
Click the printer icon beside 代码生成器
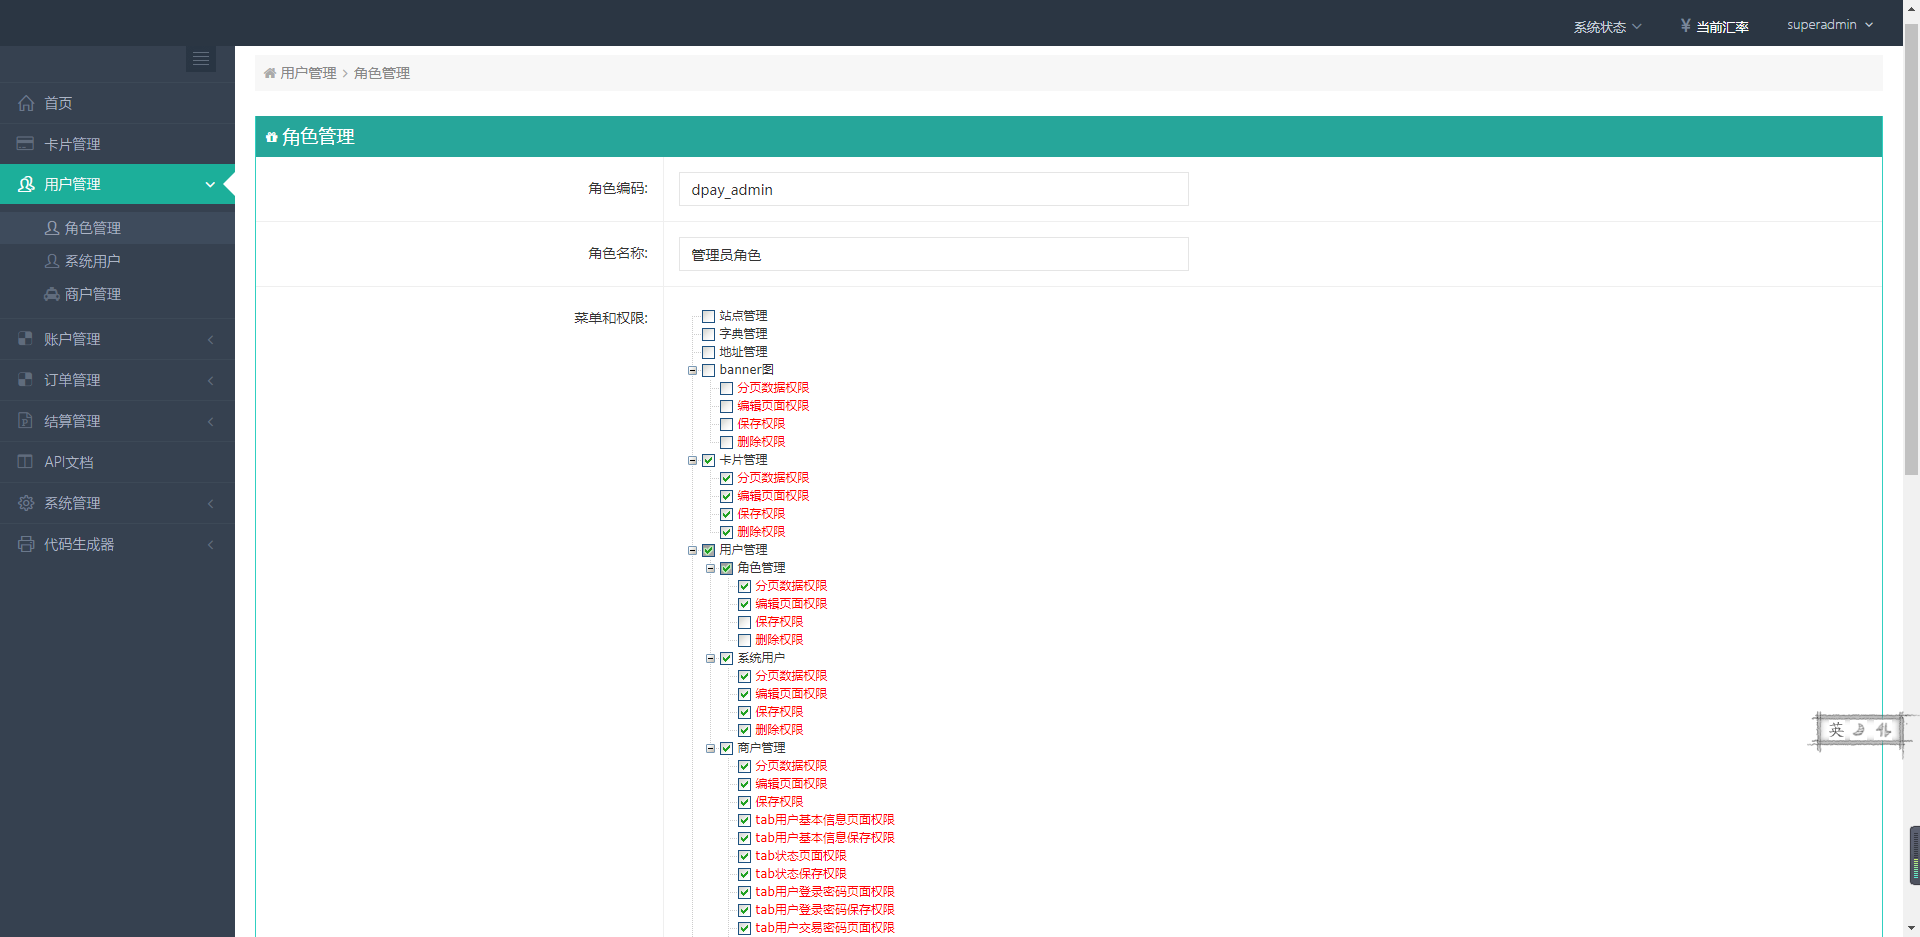coord(26,544)
